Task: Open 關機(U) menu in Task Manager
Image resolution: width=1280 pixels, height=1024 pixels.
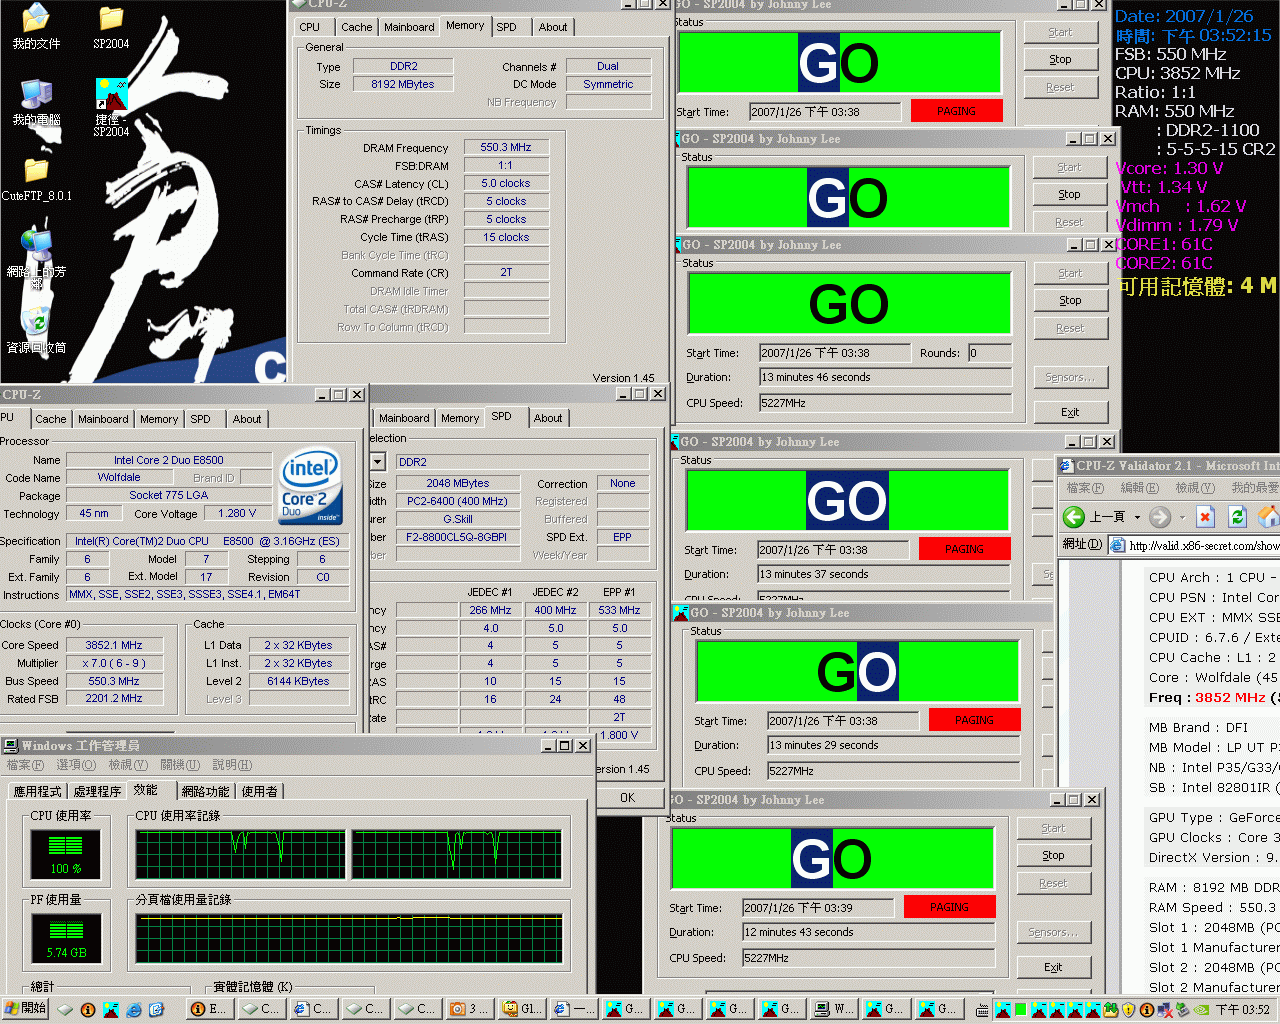Action: click(x=180, y=765)
